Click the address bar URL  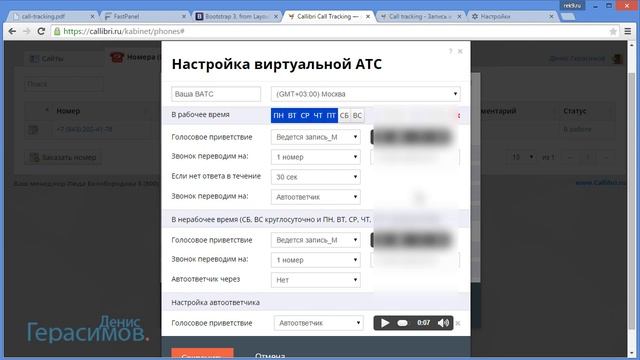(124, 31)
